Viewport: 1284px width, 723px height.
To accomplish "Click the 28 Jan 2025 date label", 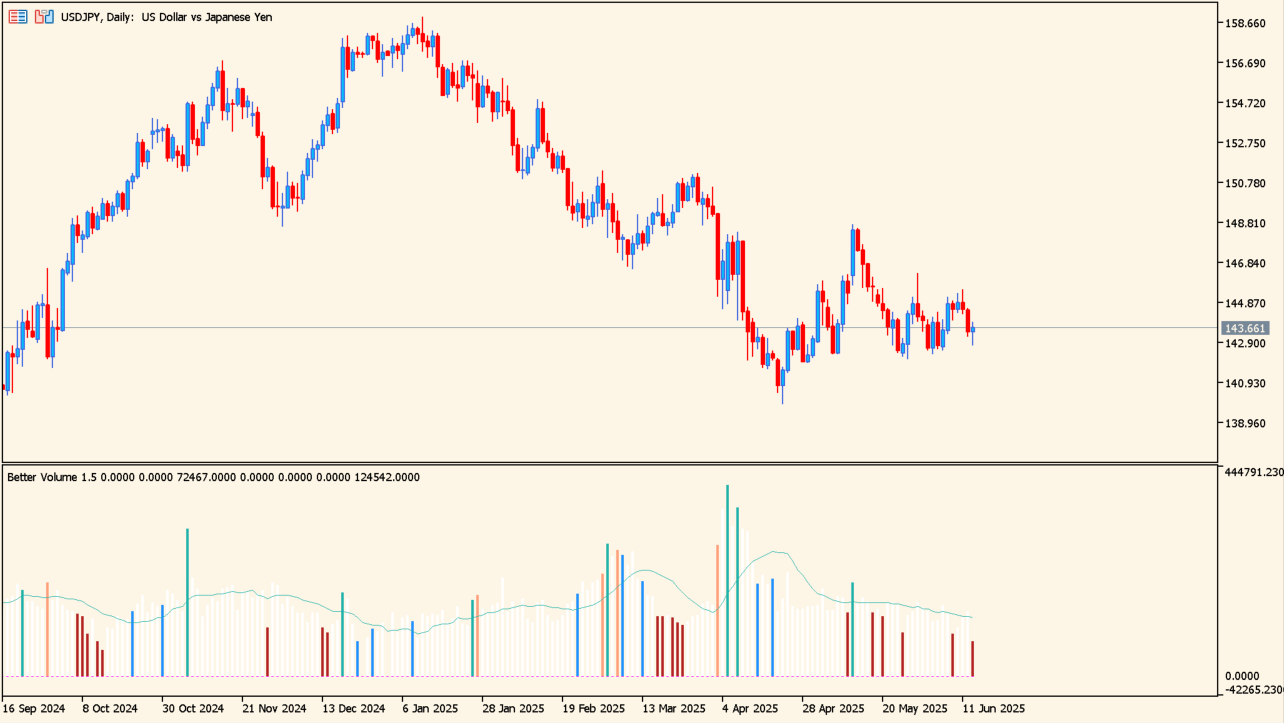I will [x=513, y=708].
